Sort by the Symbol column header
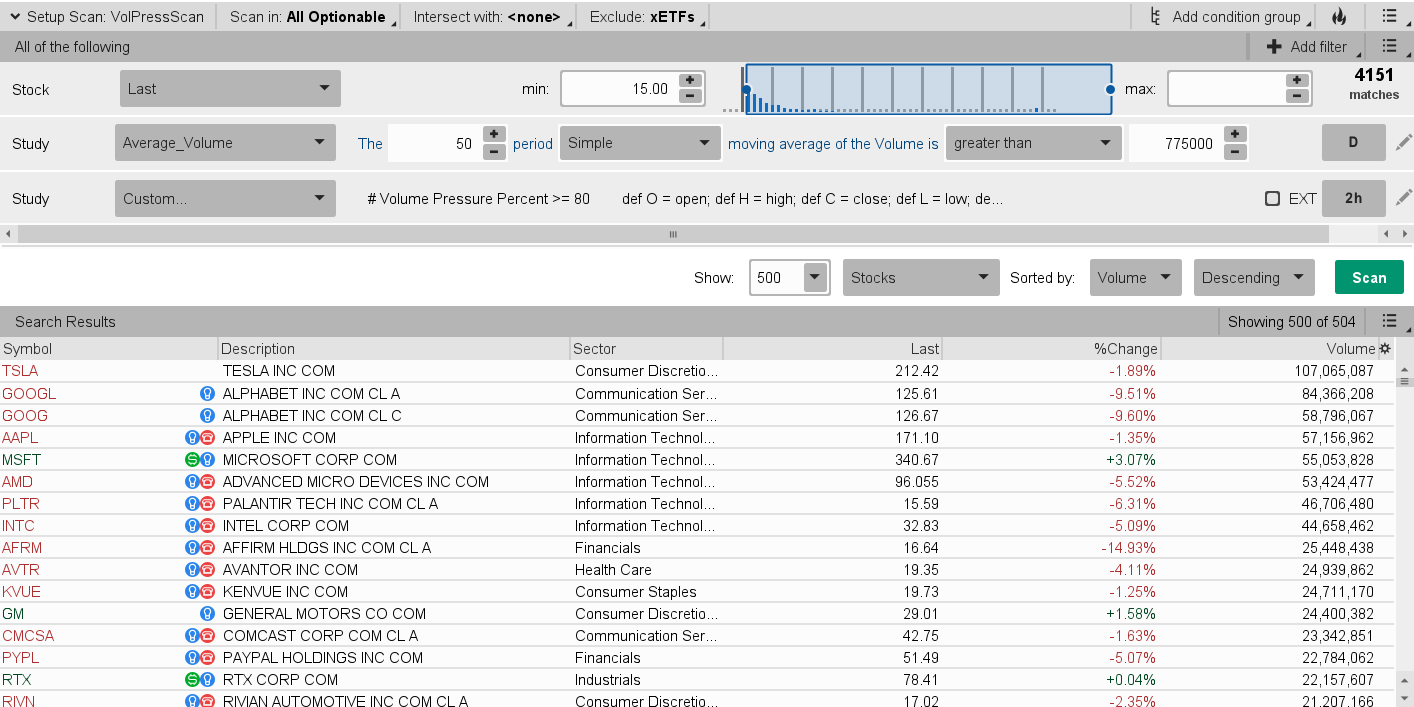This screenshot has width=1414, height=707. click(109, 349)
